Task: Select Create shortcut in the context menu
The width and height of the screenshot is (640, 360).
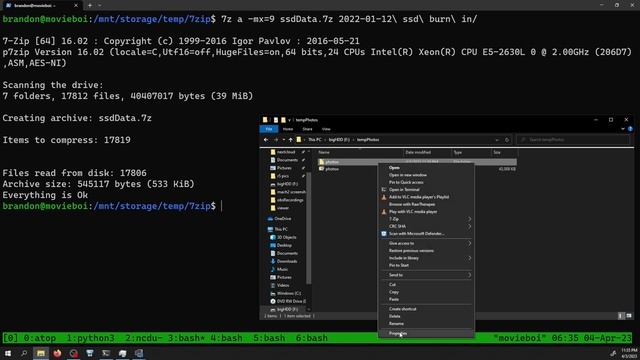Action: coord(402,309)
